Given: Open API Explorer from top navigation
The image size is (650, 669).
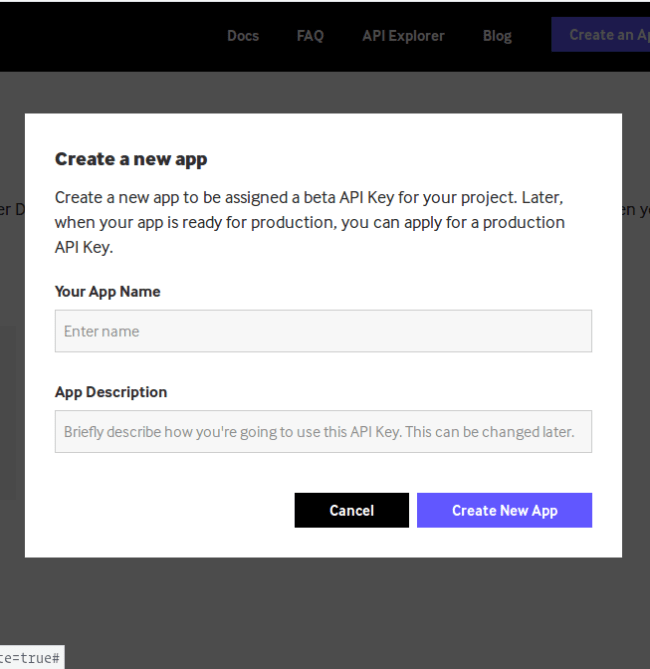Looking at the screenshot, I should click(403, 35).
